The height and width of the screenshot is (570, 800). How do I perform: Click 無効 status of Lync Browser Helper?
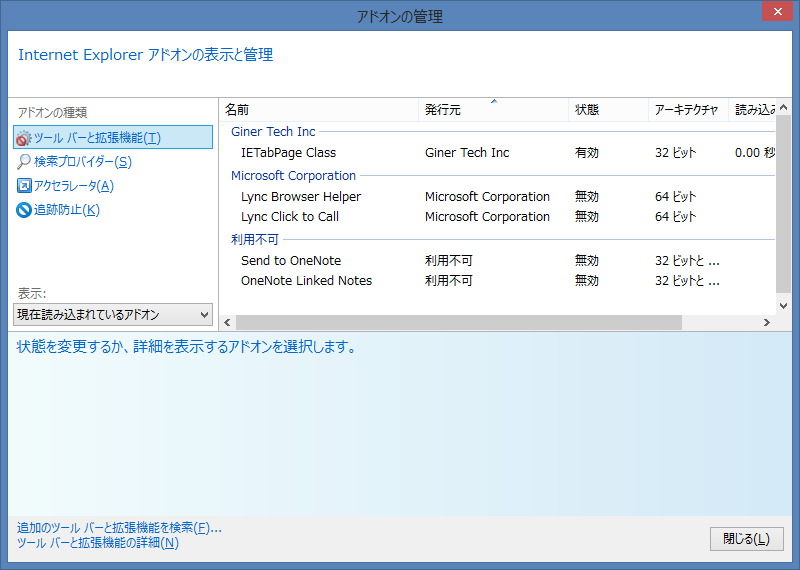(x=587, y=196)
